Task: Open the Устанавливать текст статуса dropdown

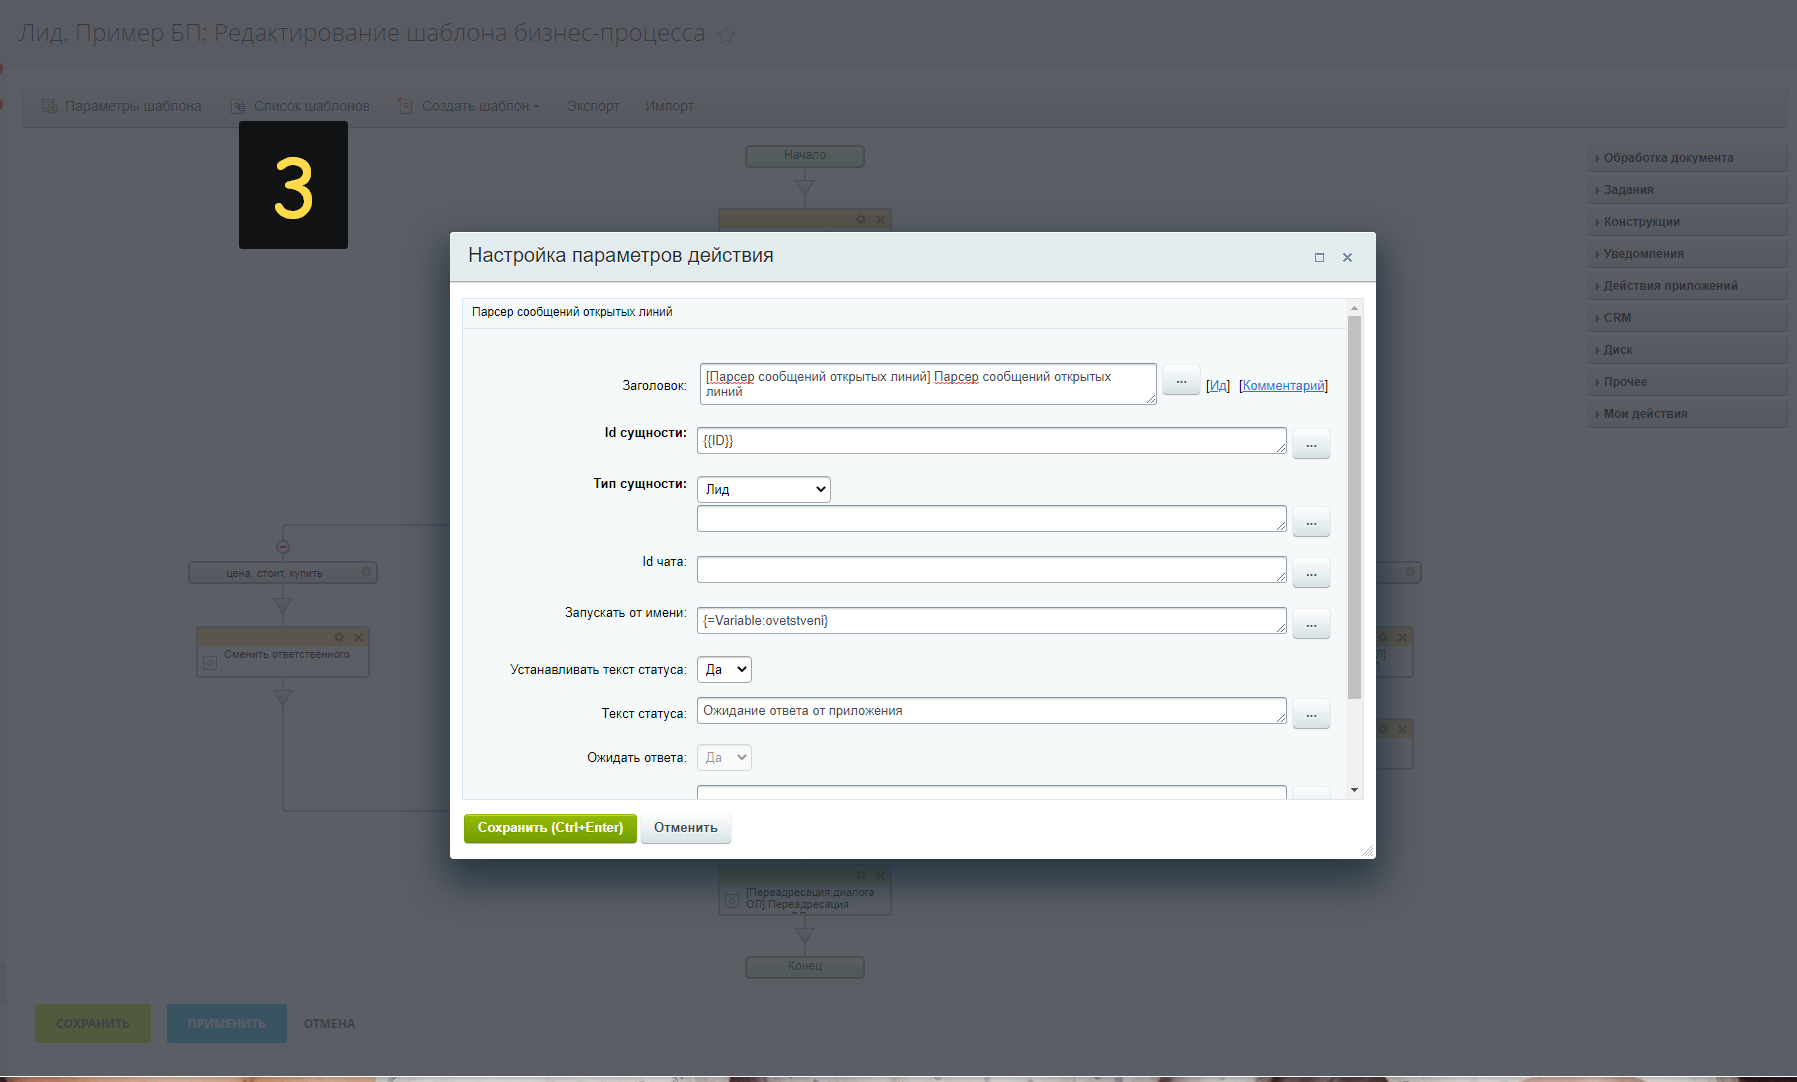Action: tap(724, 670)
